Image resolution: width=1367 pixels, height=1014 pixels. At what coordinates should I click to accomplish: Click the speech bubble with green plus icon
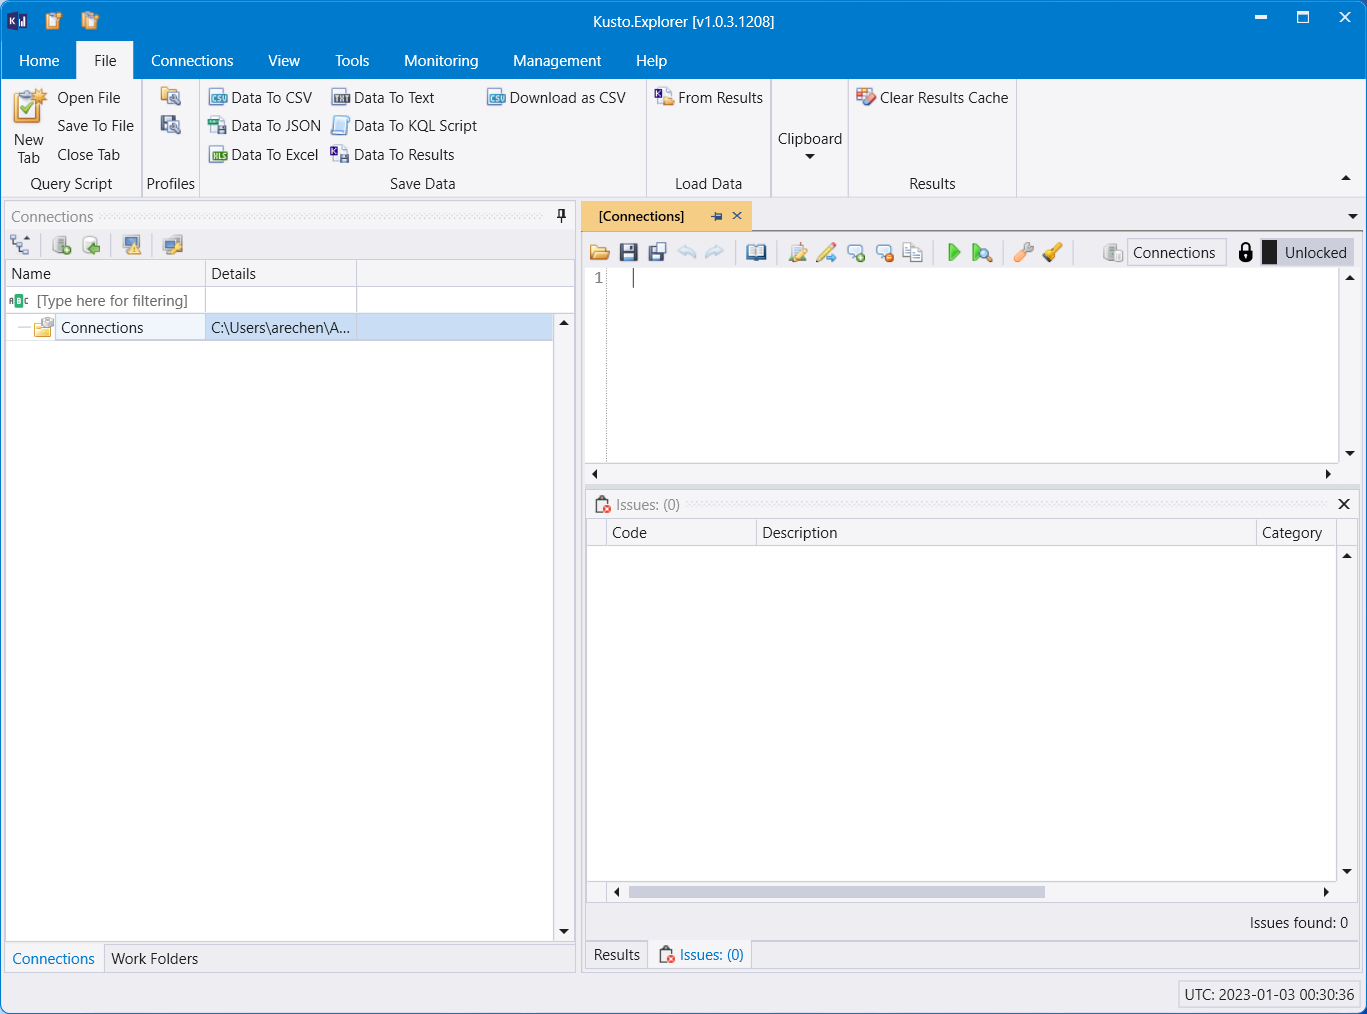tap(856, 253)
